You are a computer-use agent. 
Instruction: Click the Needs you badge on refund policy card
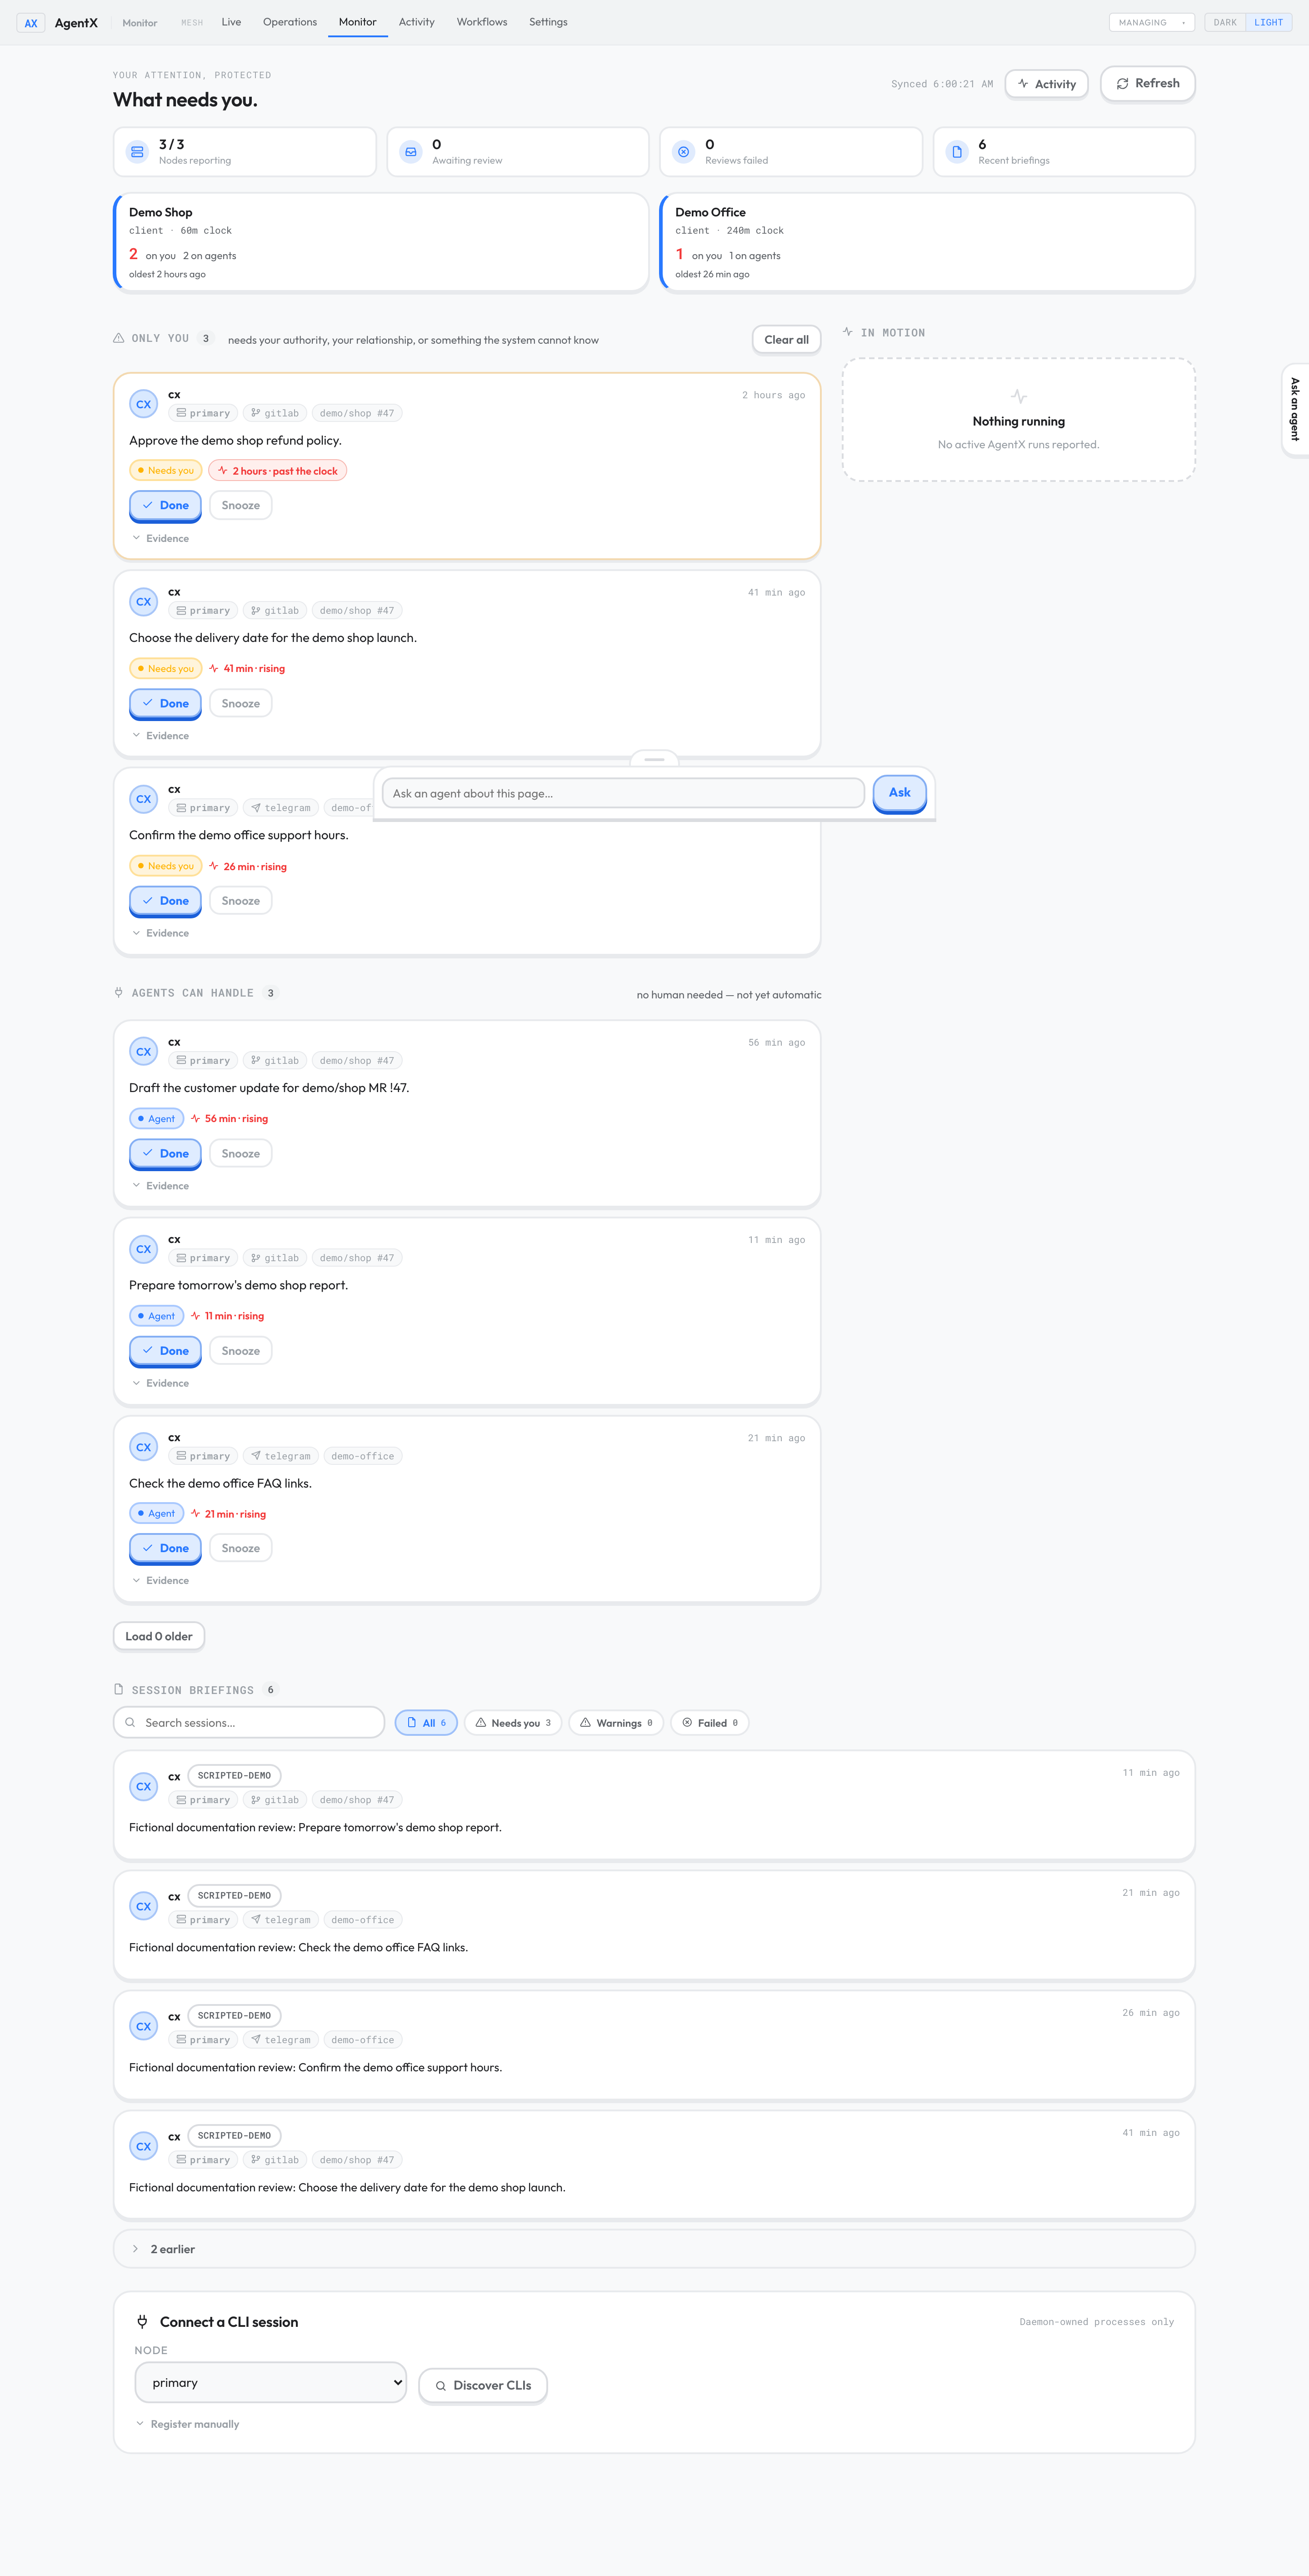(x=166, y=471)
